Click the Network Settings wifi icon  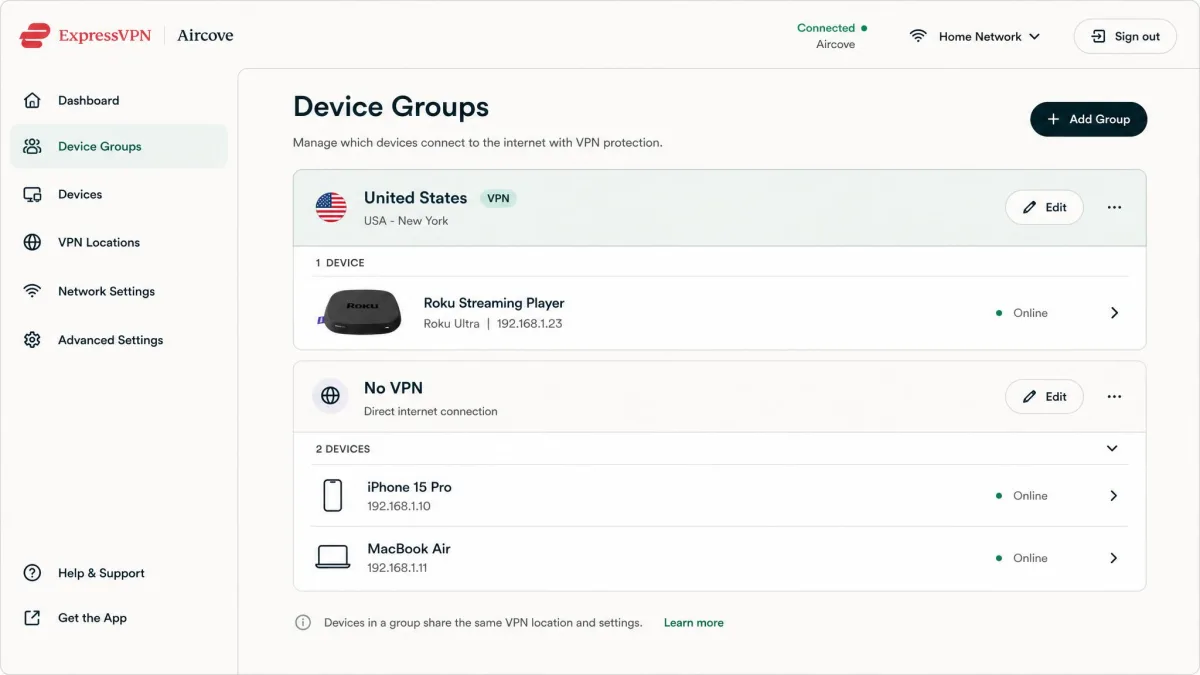32,291
